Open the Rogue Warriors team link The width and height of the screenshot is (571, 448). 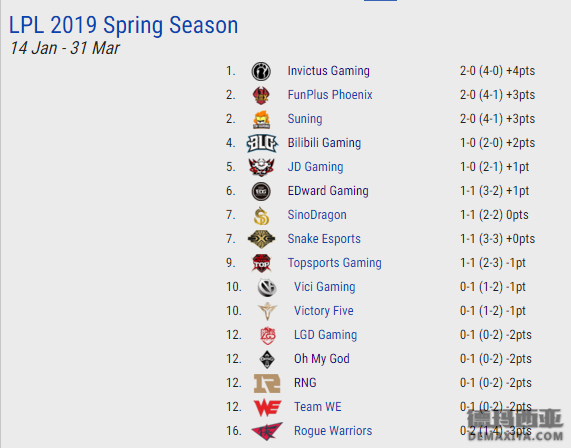coord(333,431)
